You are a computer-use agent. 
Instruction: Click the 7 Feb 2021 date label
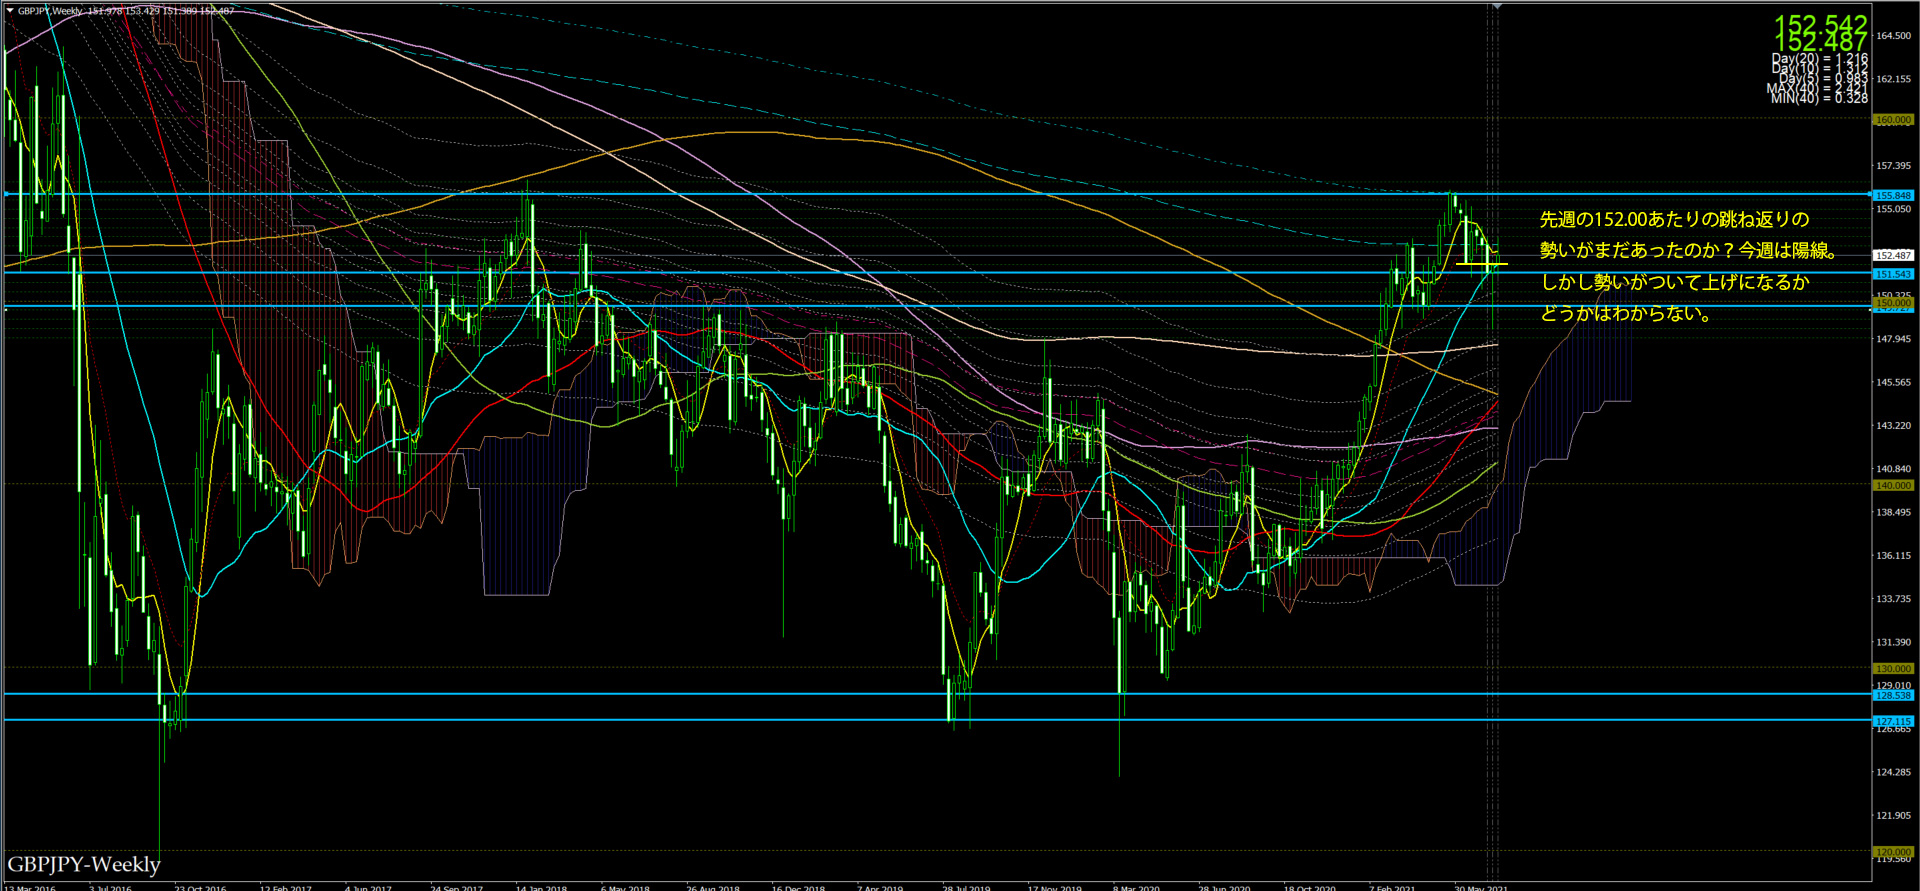[x=1393, y=887]
